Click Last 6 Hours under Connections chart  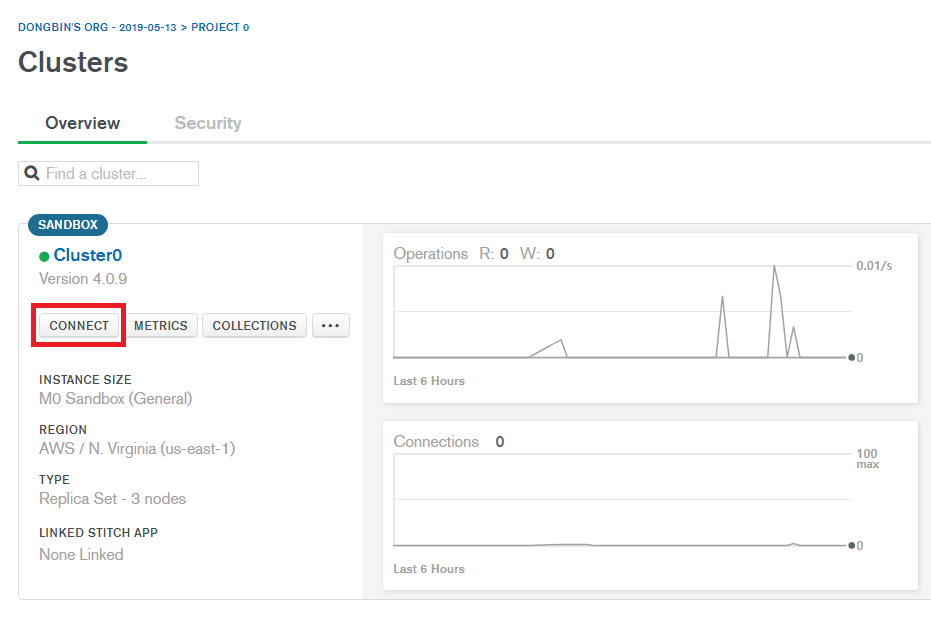point(429,569)
